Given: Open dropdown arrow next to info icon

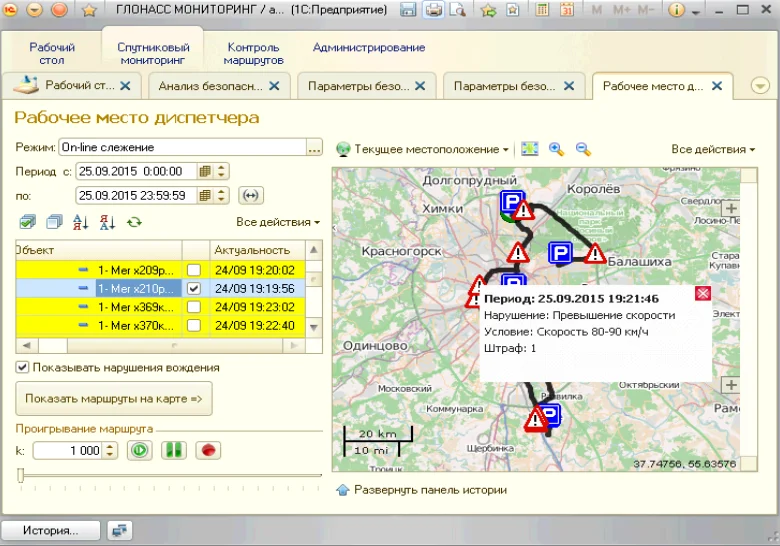Looking at the screenshot, I should [x=696, y=11].
